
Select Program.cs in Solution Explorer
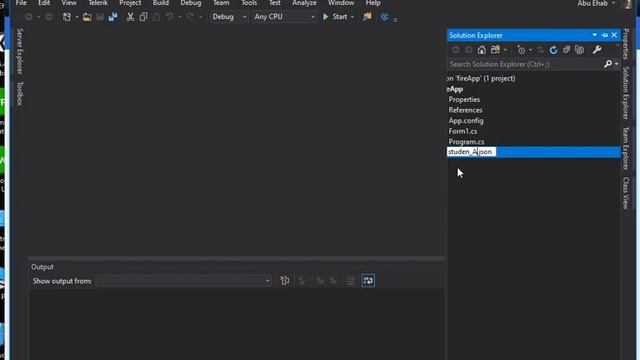point(467,142)
